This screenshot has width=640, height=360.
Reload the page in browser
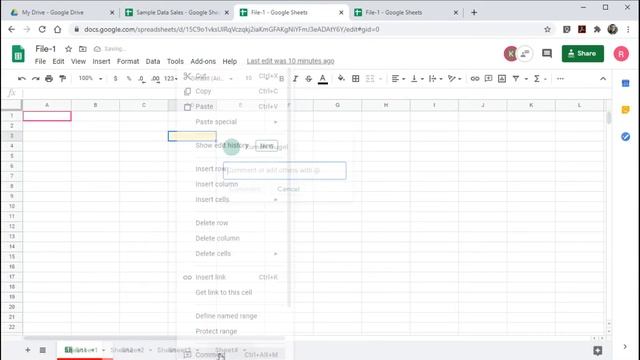click(x=42, y=29)
